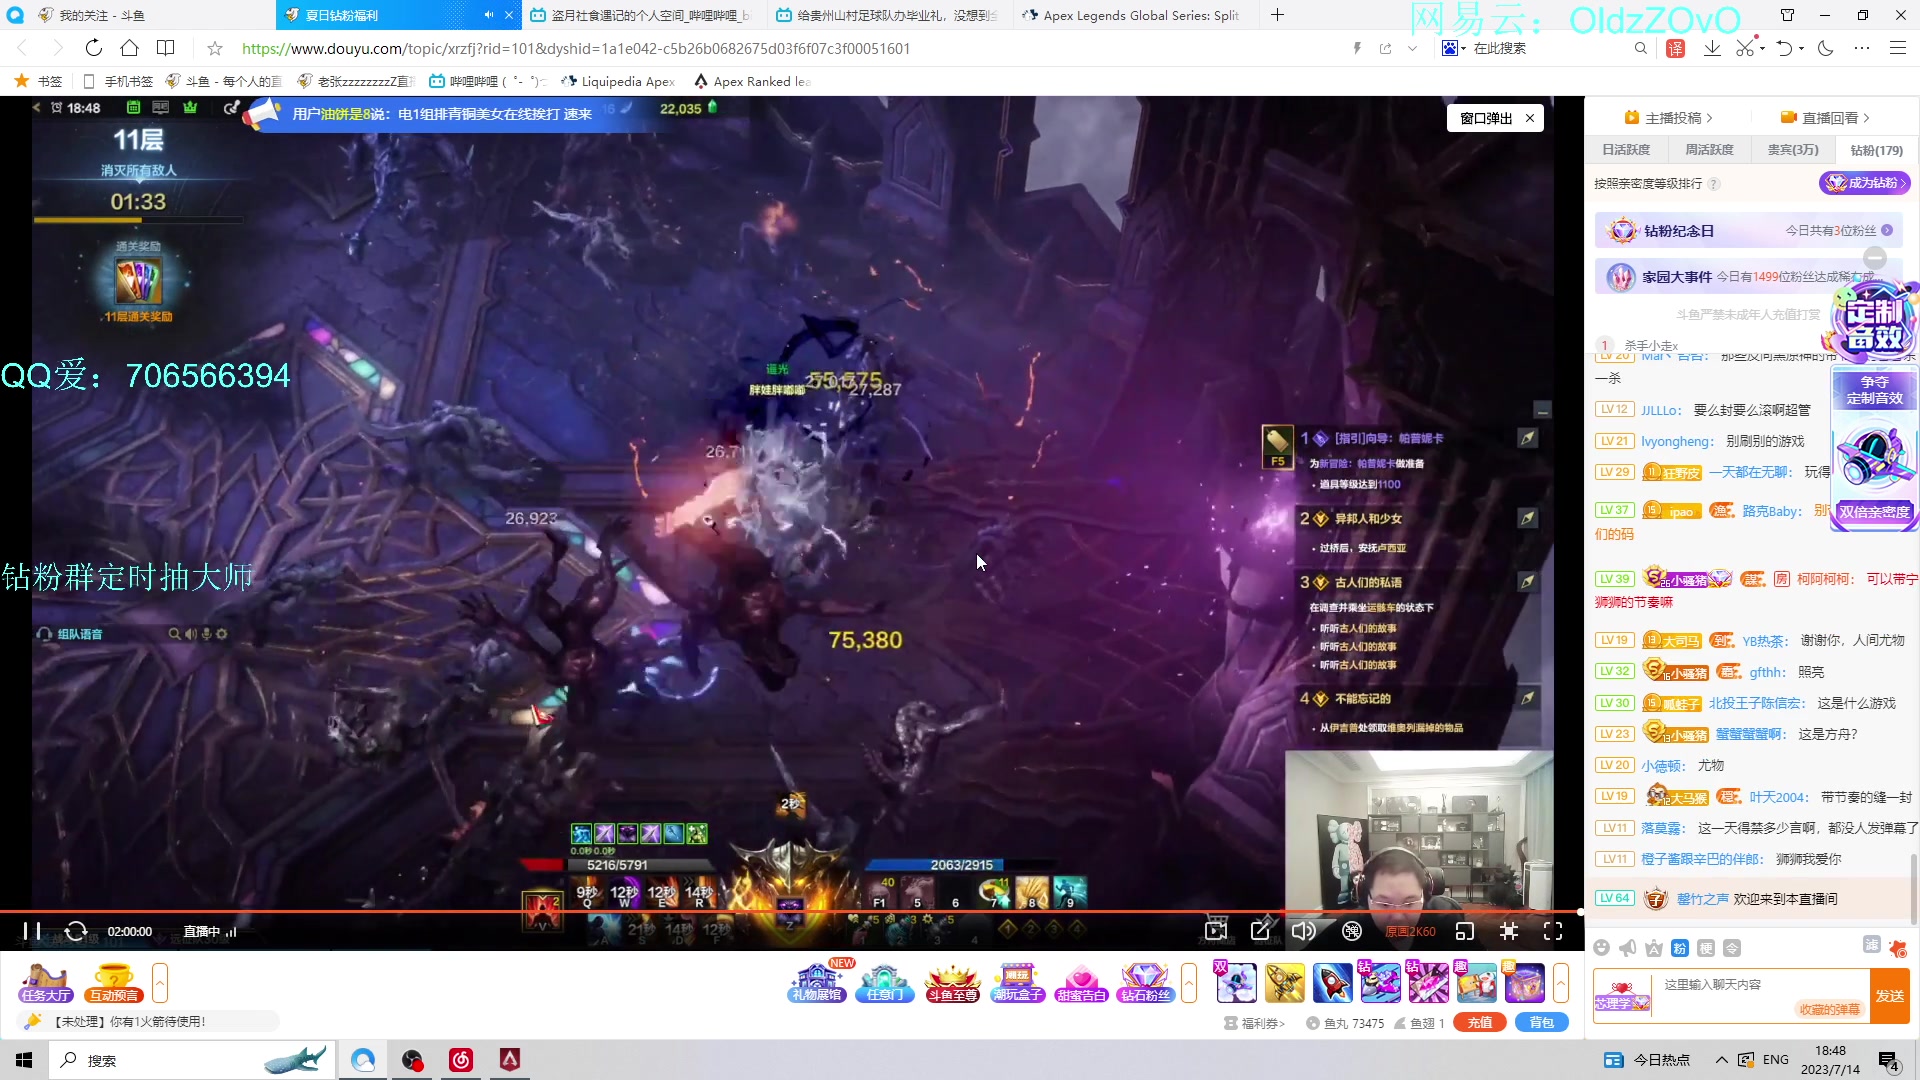Open 任意门 portal icon
The image size is (1920, 1080).
click(x=885, y=984)
